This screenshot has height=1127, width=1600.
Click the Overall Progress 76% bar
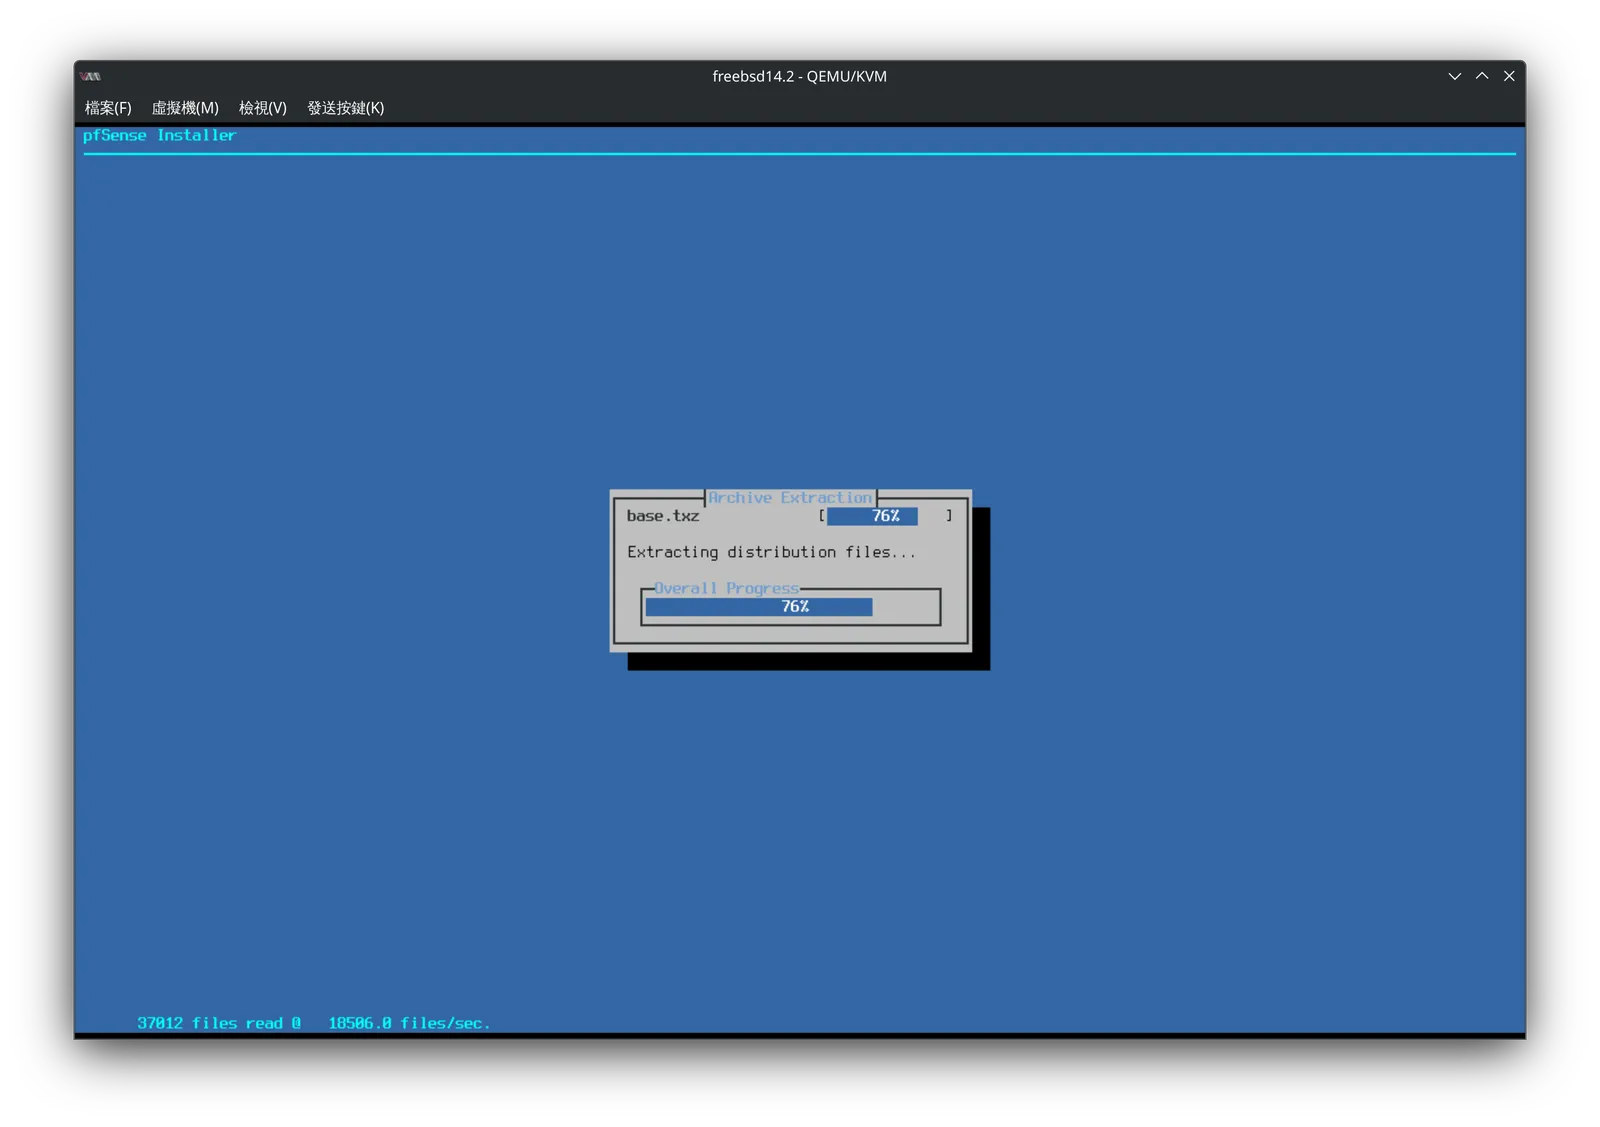pos(791,607)
